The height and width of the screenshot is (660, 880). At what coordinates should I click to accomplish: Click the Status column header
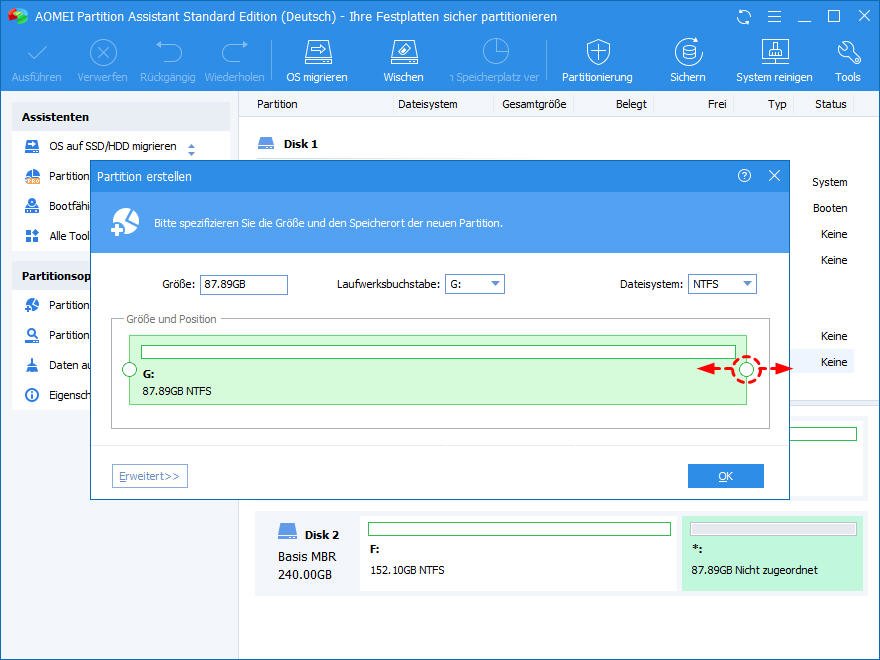(831, 104)
